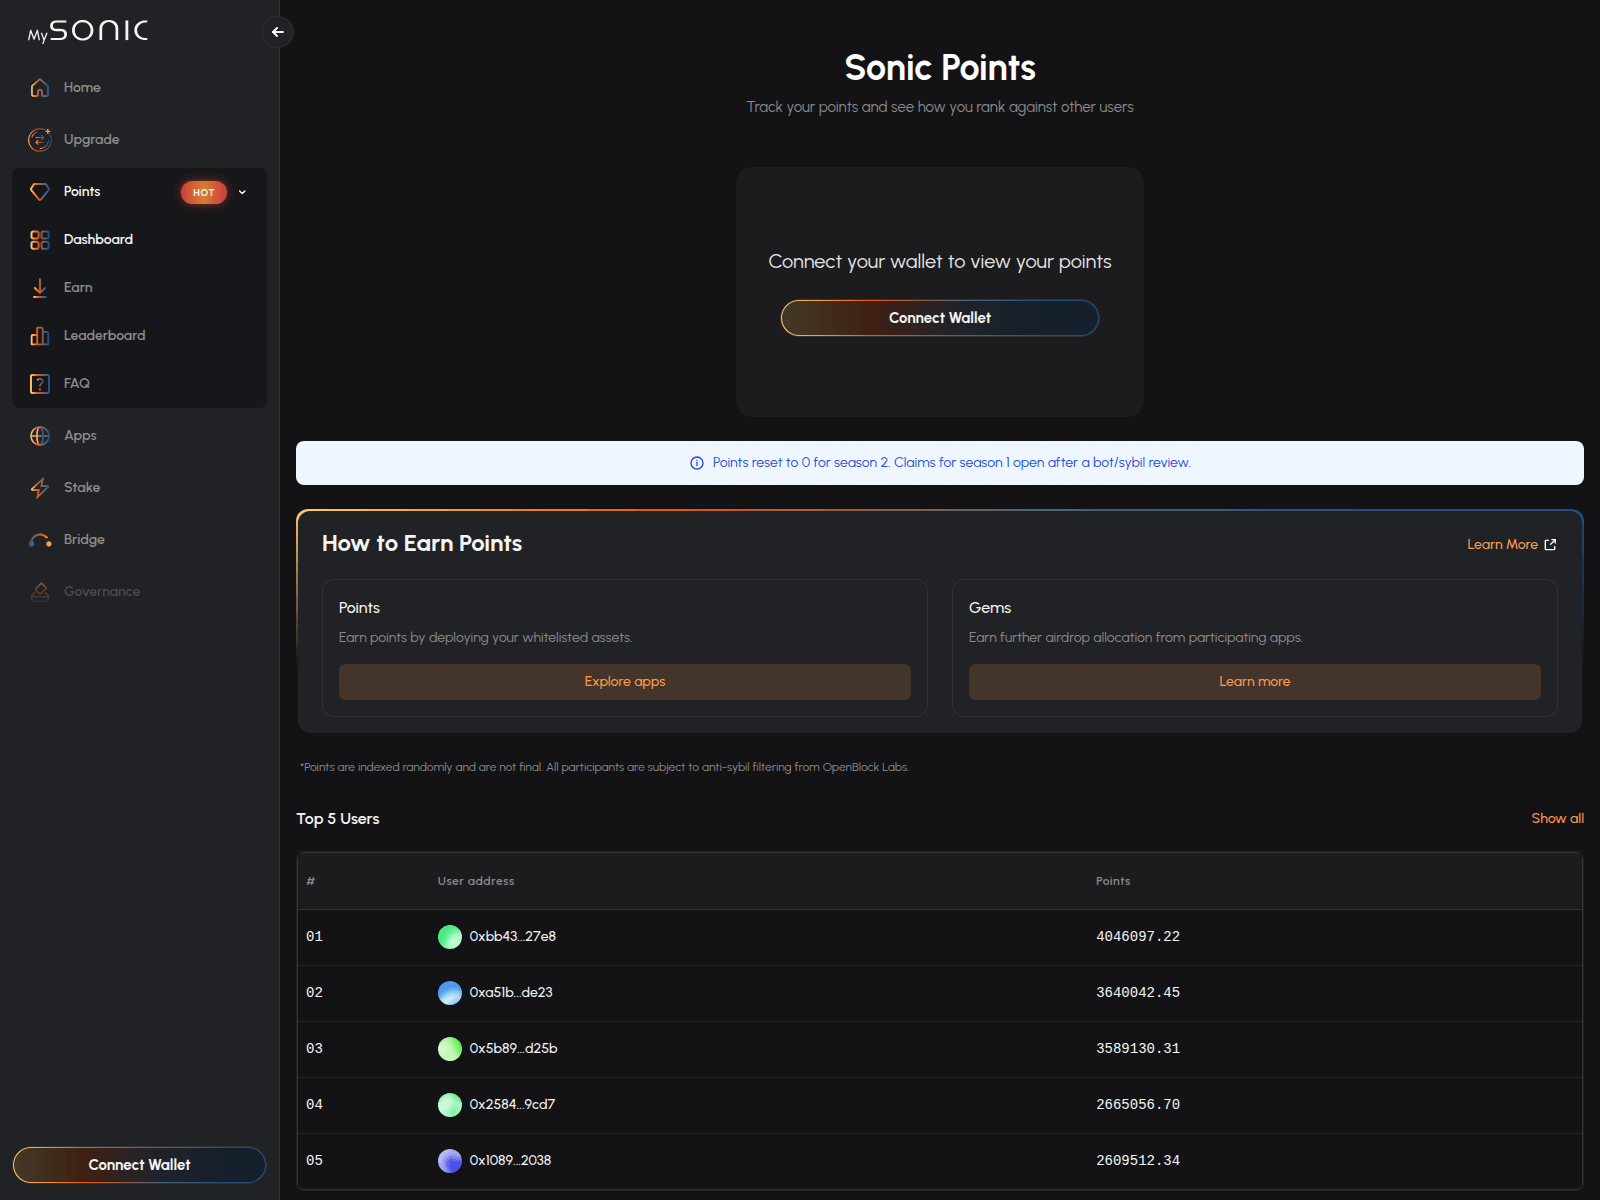The height and width of the screenshot is (1200, 1600).
Task: Click the Leaderboard bar chart icon
Action: [x=40, y=336]
